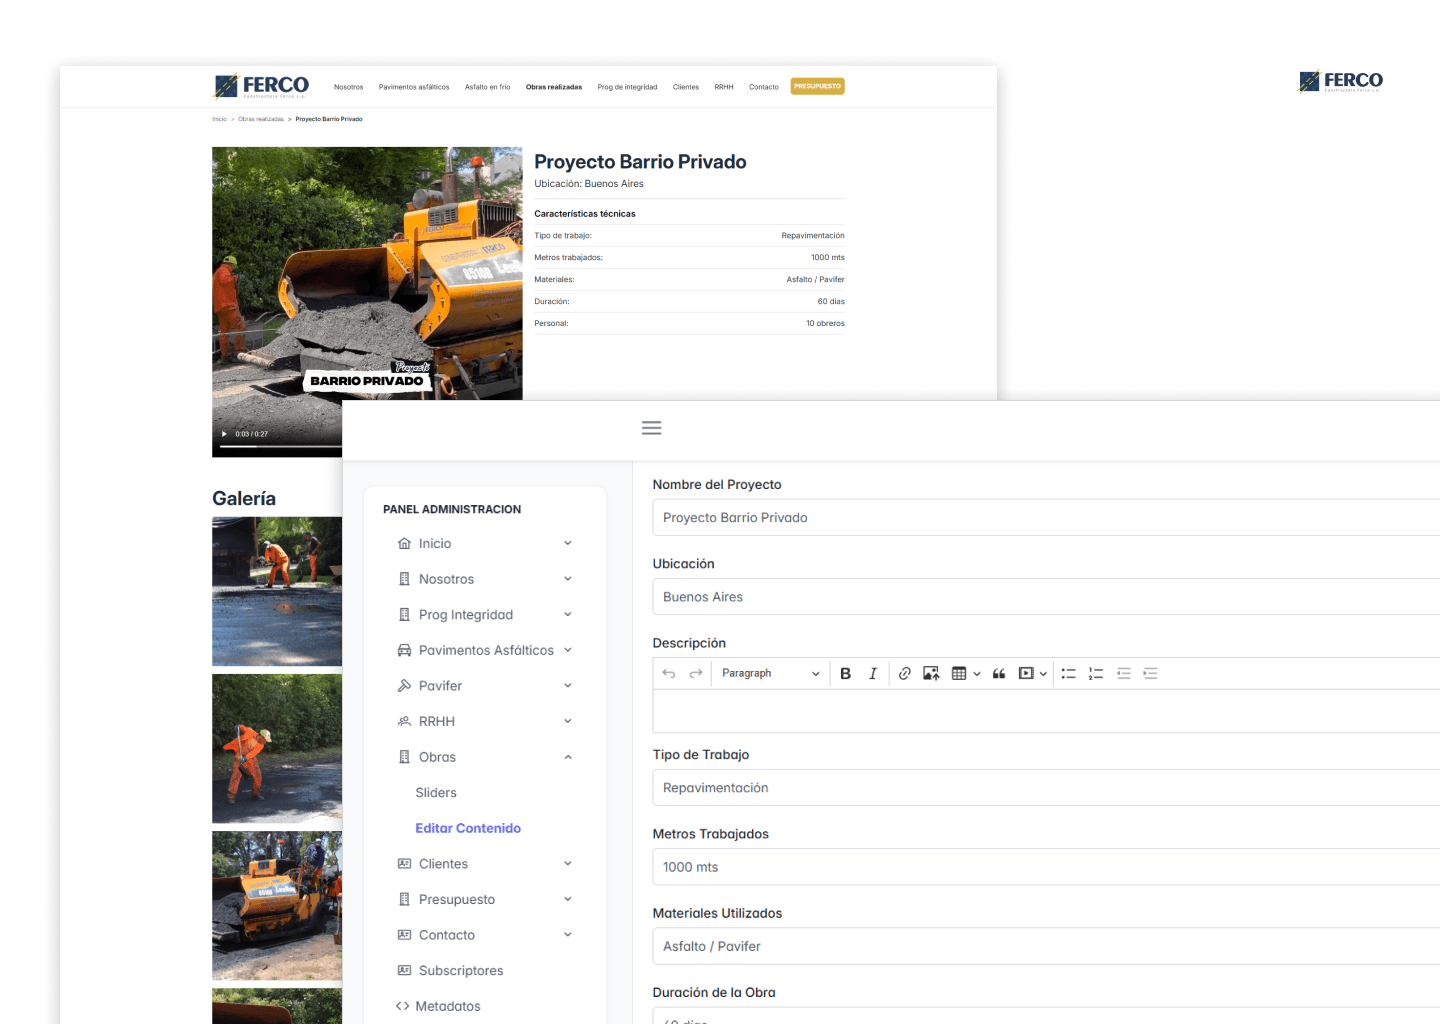
Task: Expand the Nosotros menu chevron
Action: [568, 579]
